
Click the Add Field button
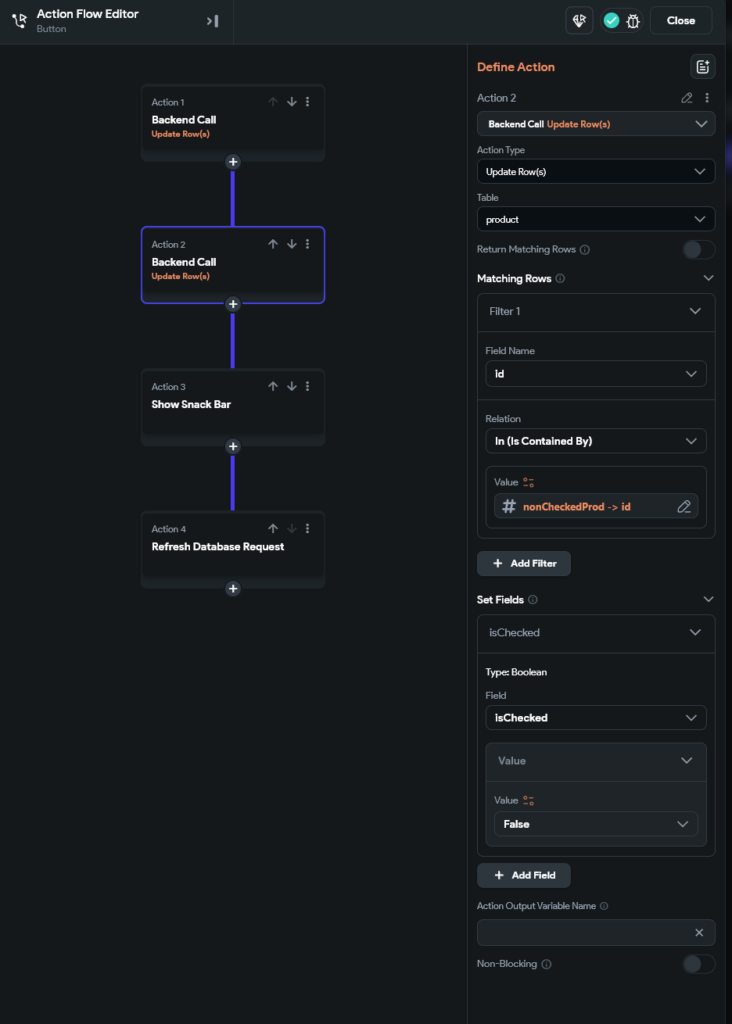524,876
